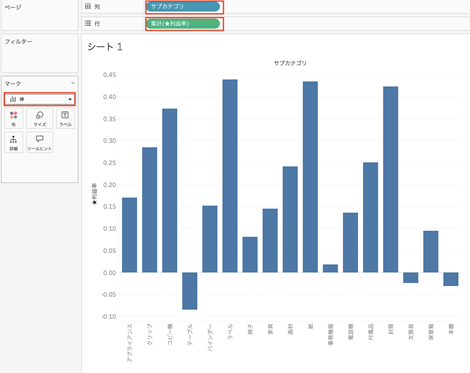Click the 0.45 axis tick label
This screenshot has height=373, width=470.
tap(109, 75)
